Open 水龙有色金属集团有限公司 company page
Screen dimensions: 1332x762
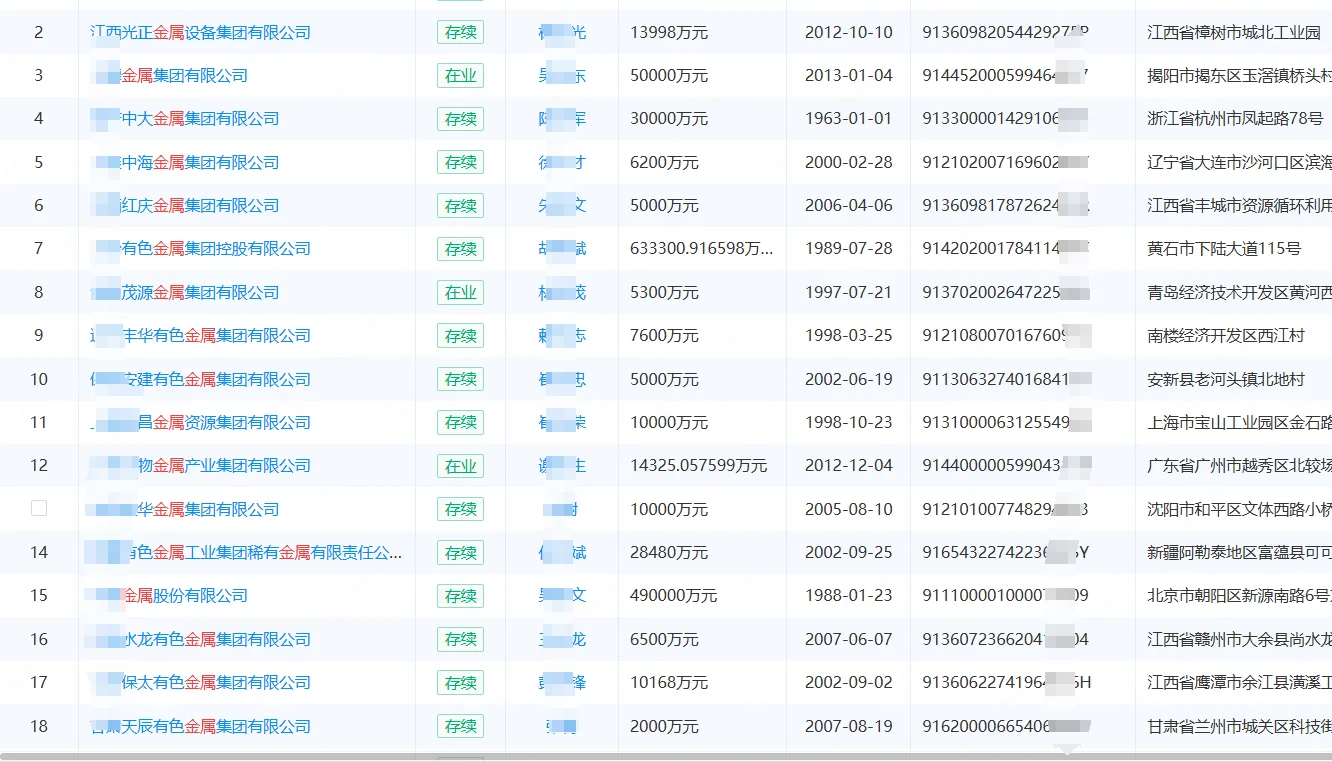point(216,639)
